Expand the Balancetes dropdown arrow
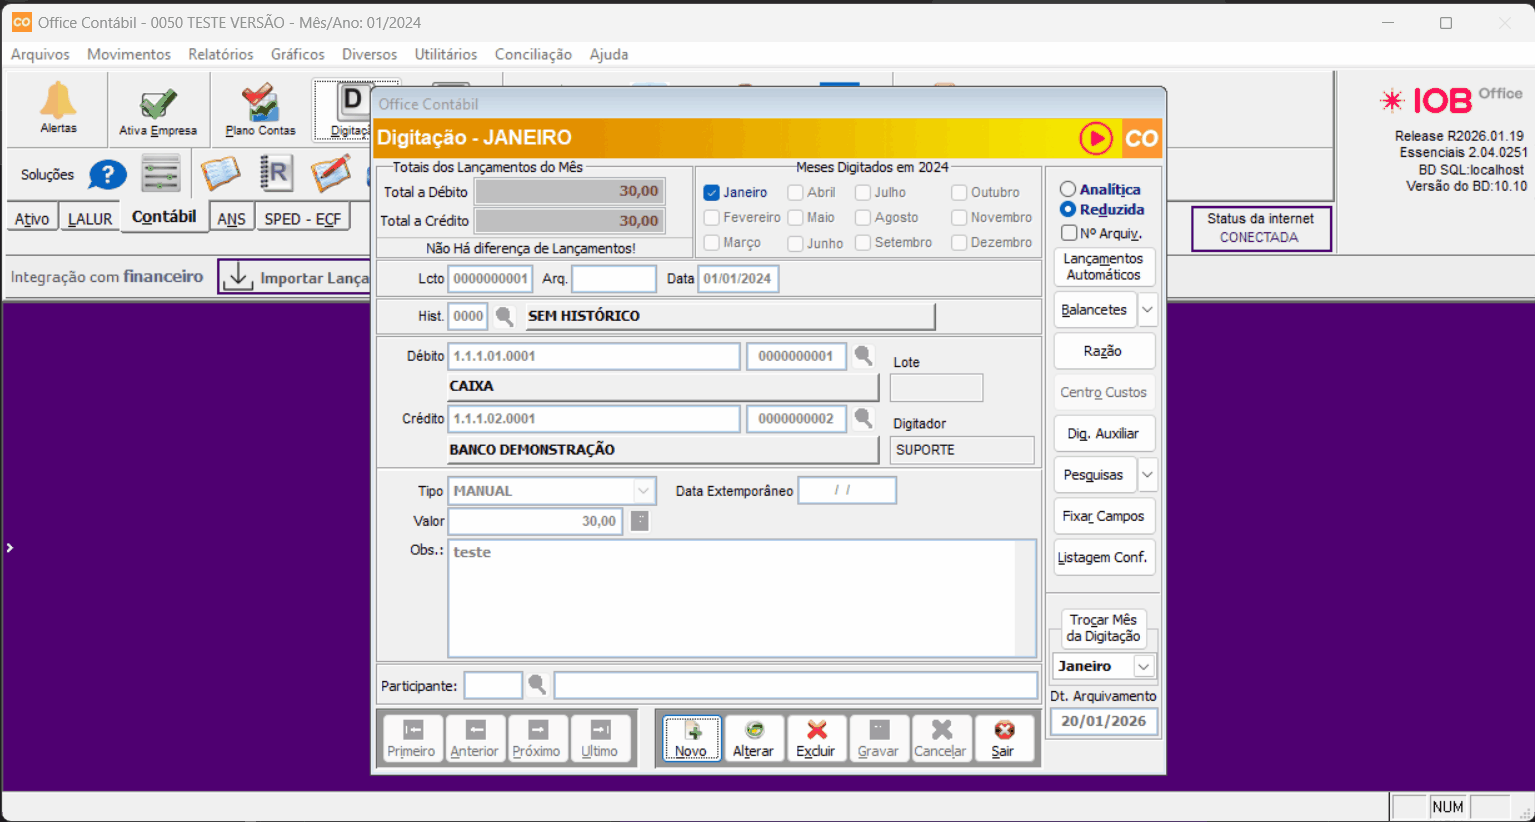Viewport: 1535px width, 822px height. (1147, 310)
